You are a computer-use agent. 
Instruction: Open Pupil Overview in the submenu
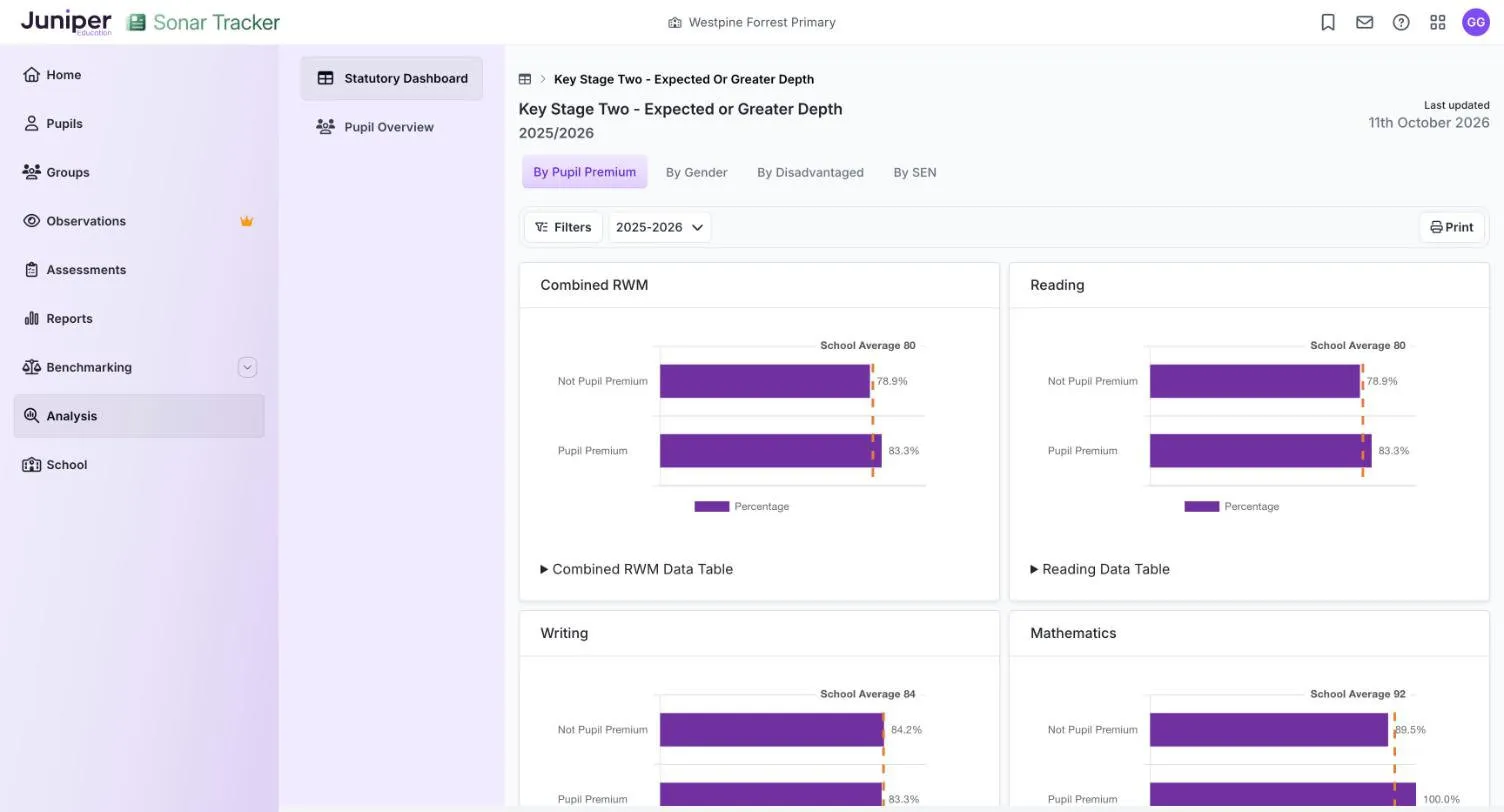tap(391, 127)
